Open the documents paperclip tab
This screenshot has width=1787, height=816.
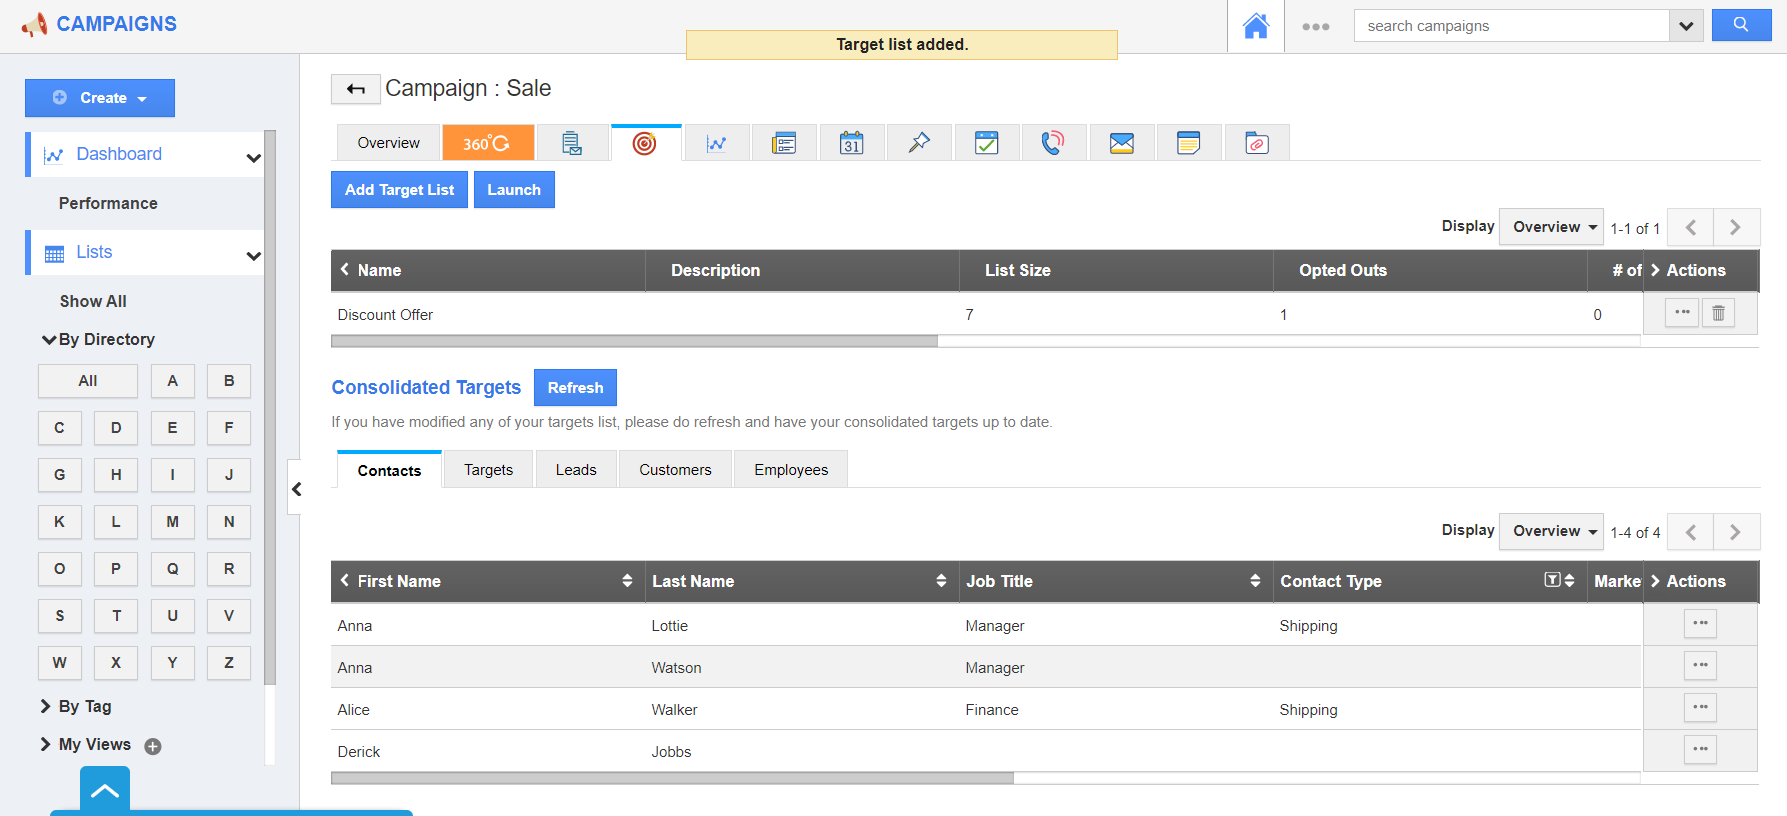[x=1256, y=143]
